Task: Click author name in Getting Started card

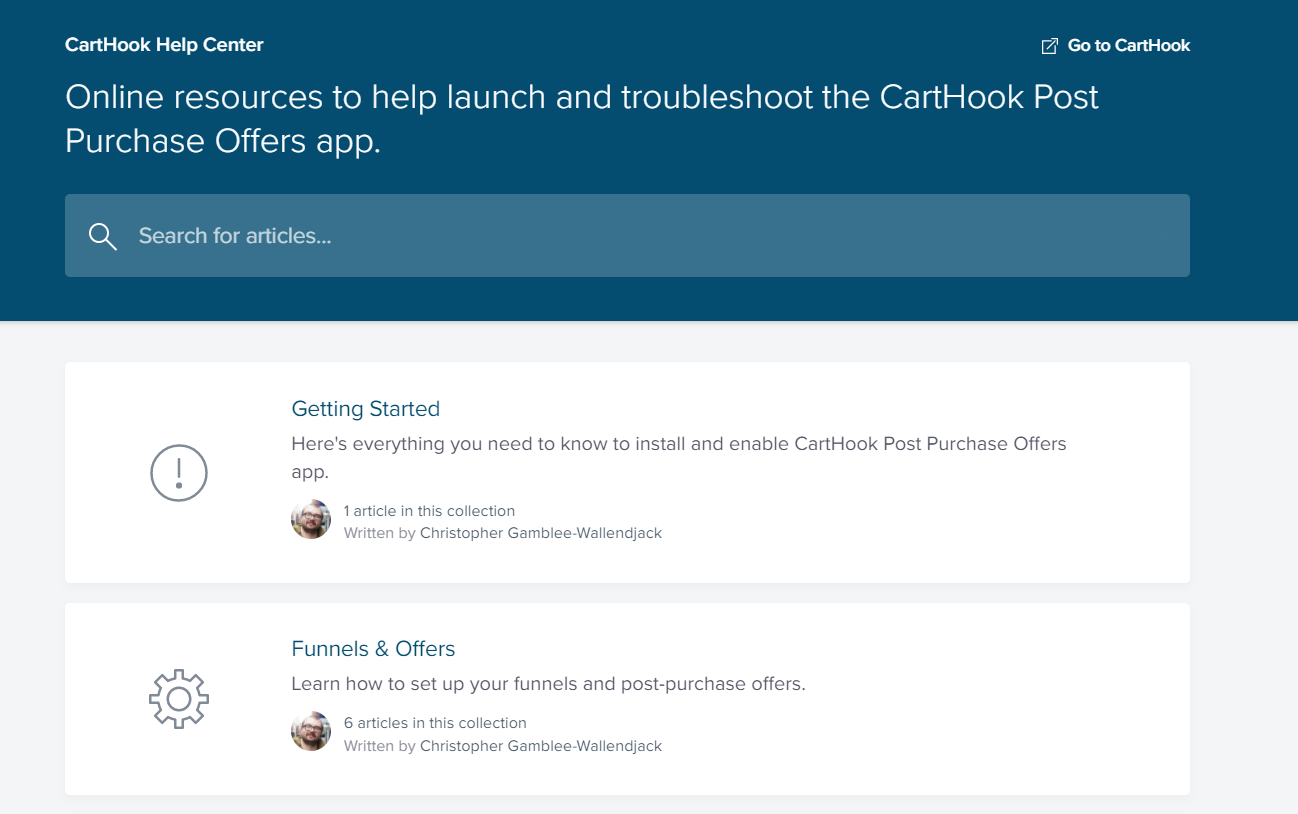Action: point(541,533)
